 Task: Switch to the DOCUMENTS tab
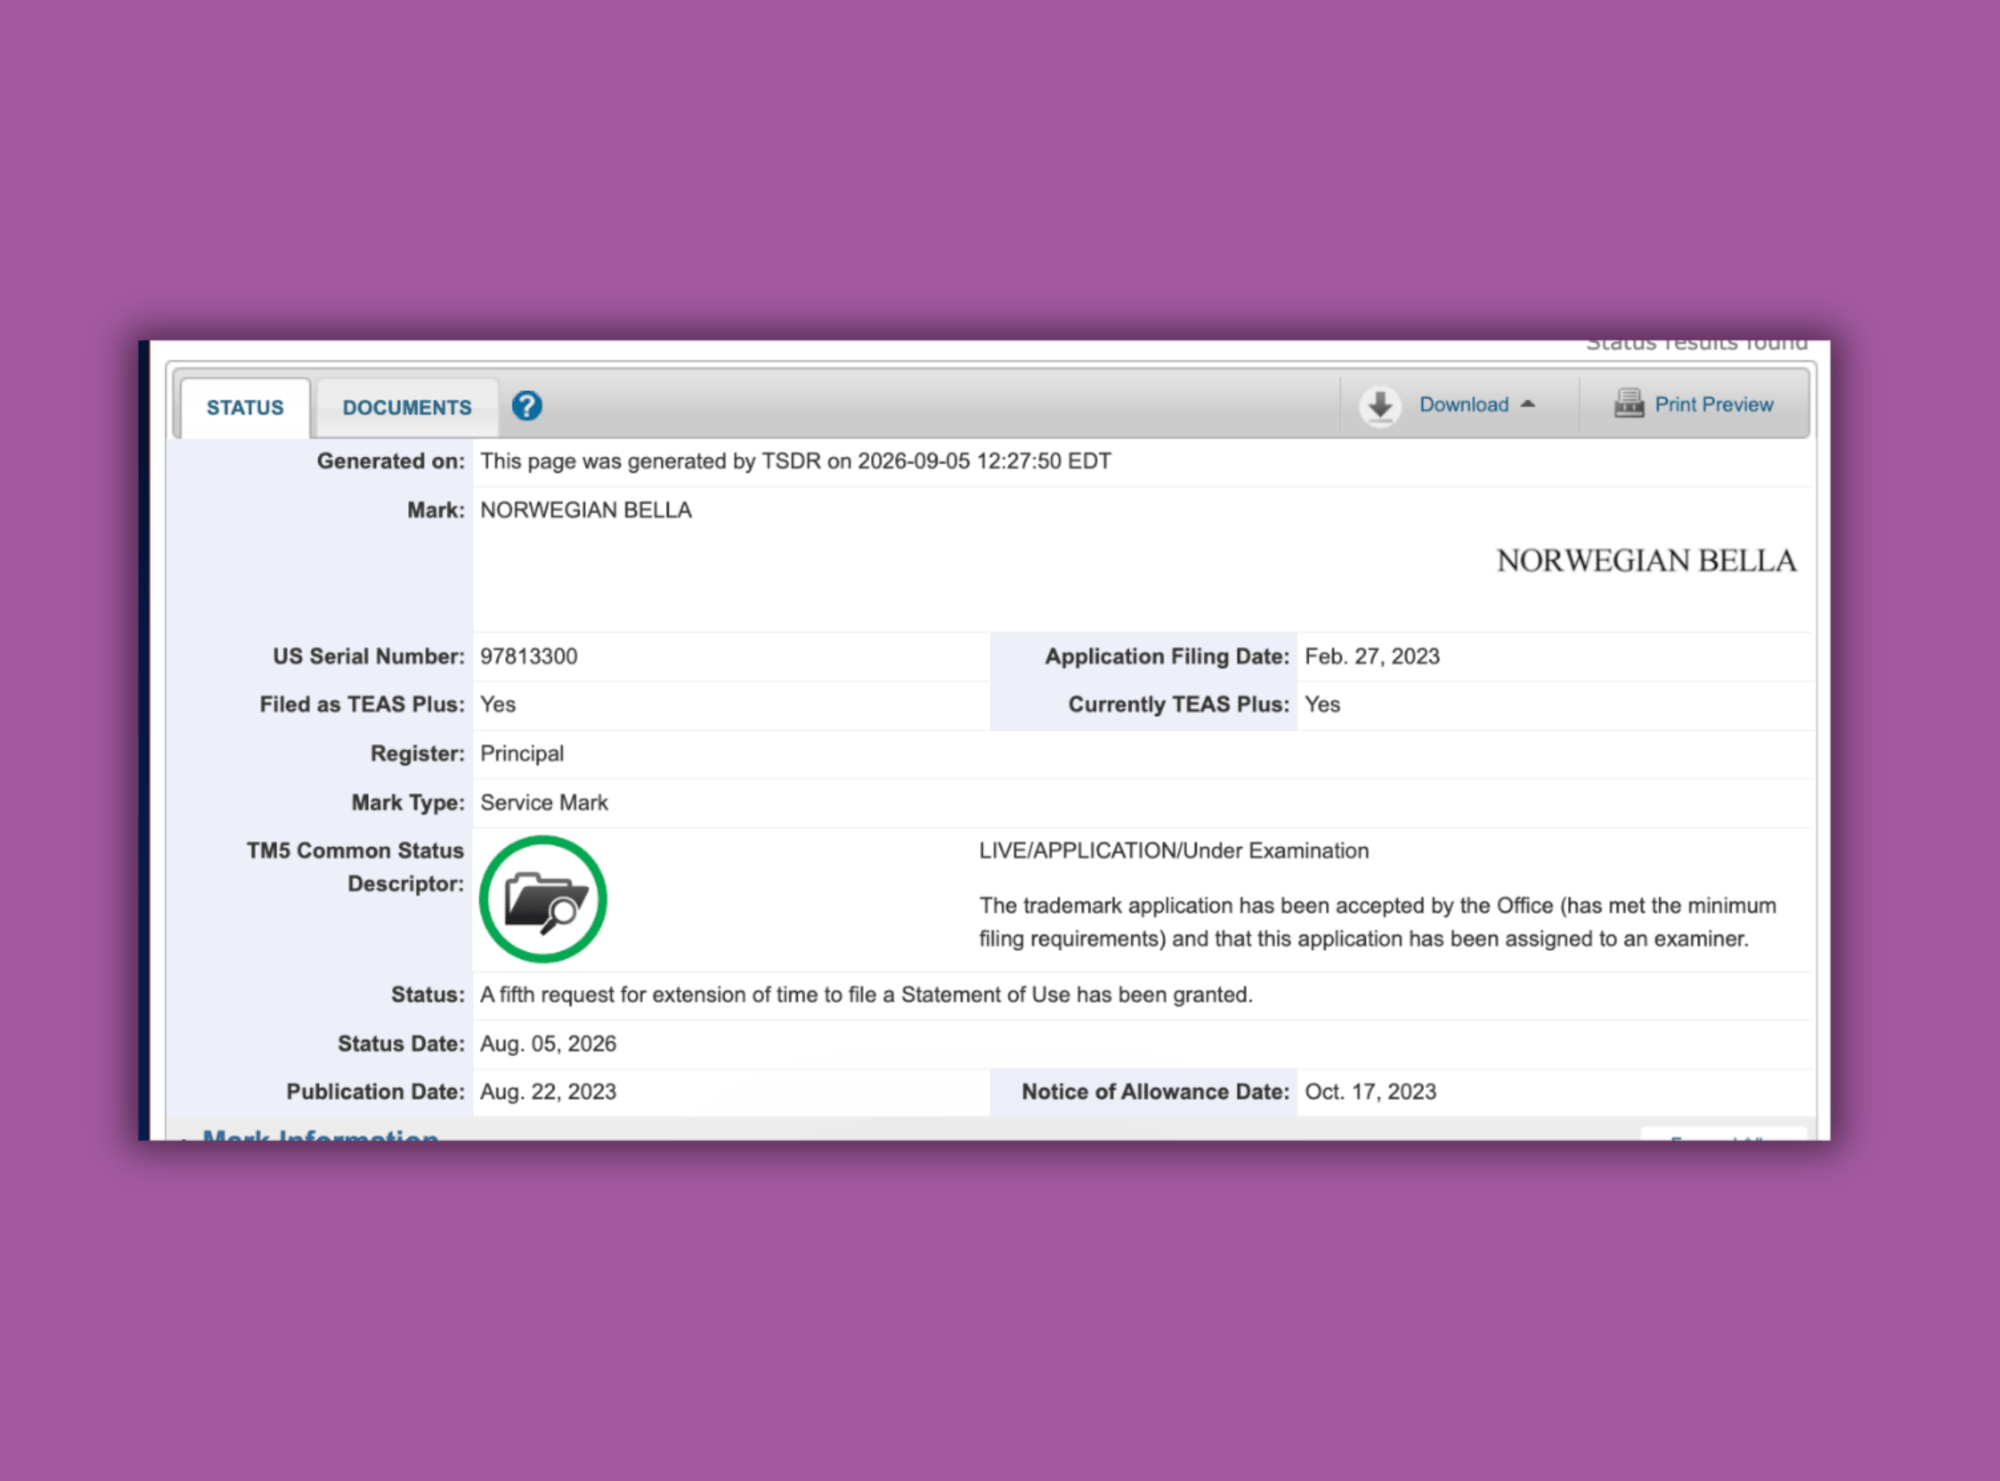[407, 408]
